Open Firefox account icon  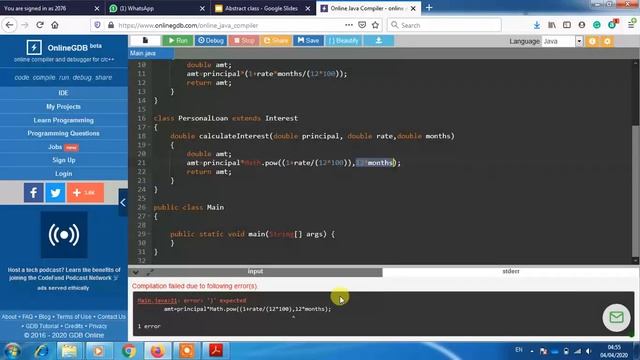582,25
